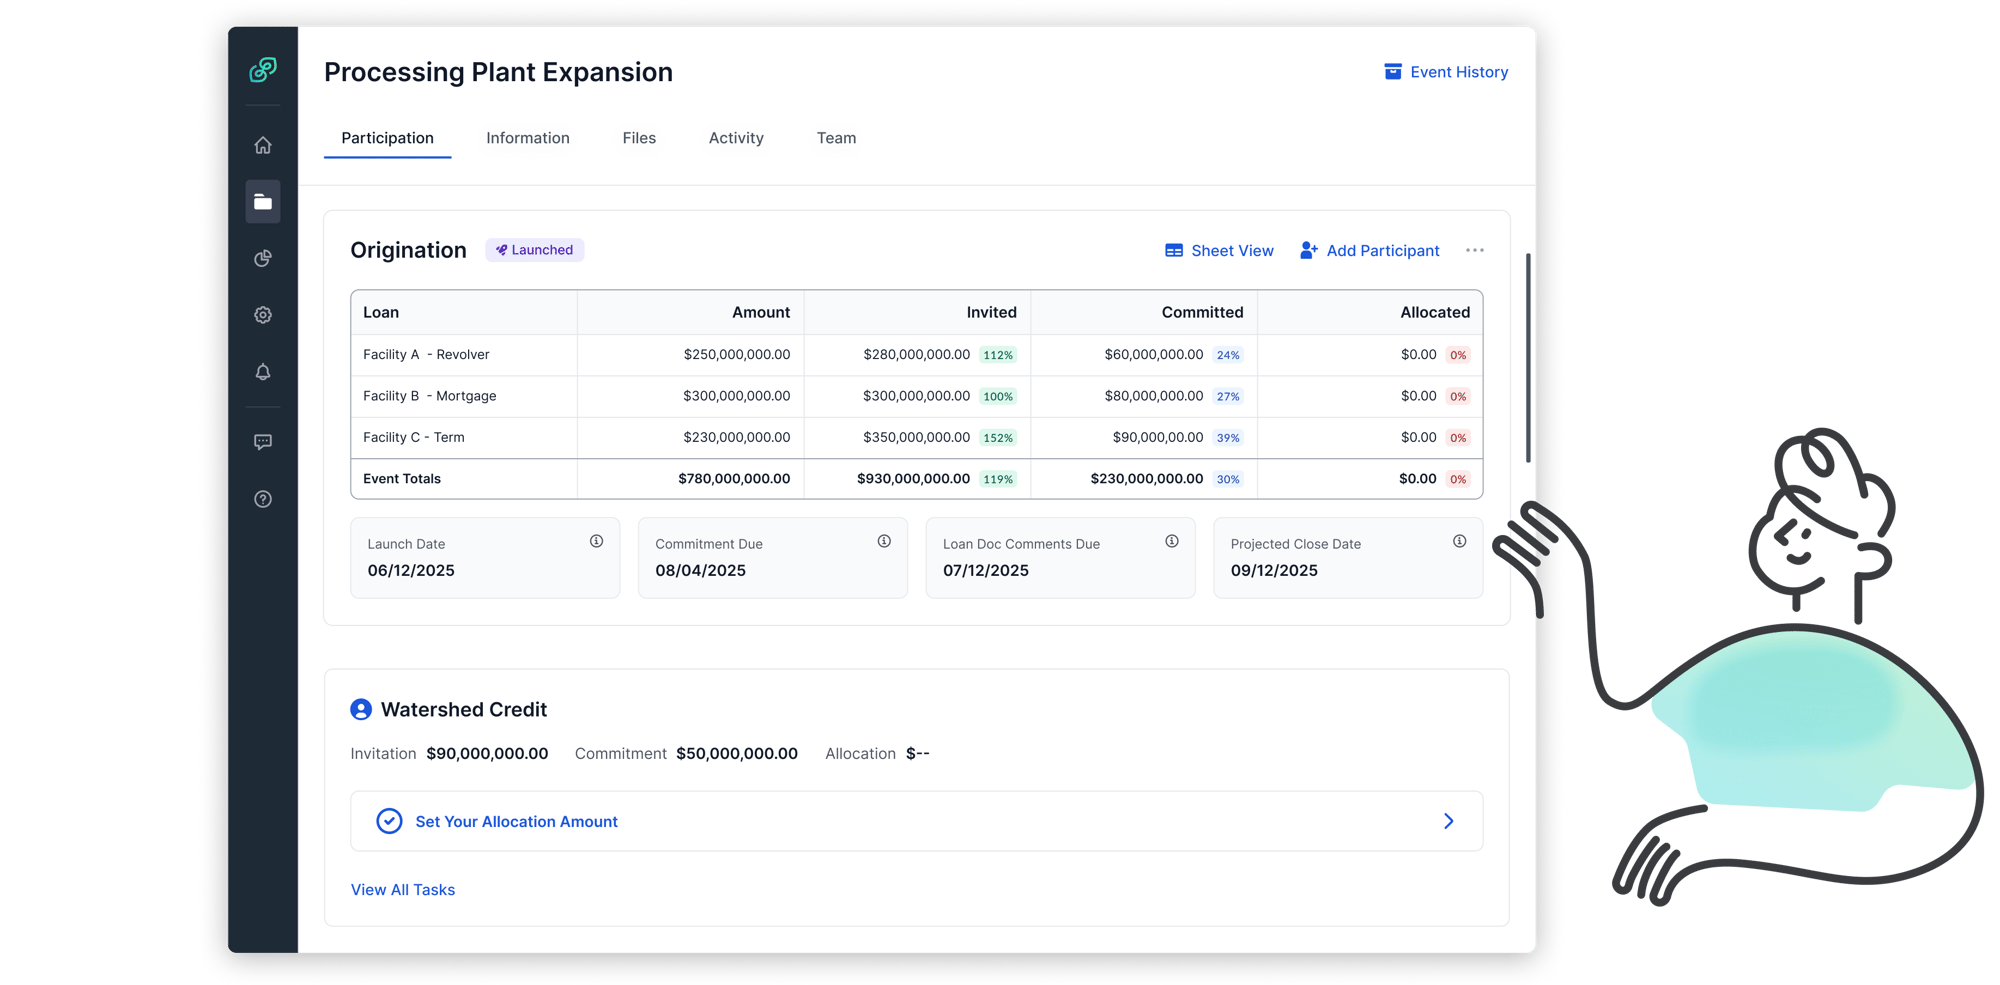
Task: Click the info icon on Loan Doc Comments Due
Action: coord(1172,541)
